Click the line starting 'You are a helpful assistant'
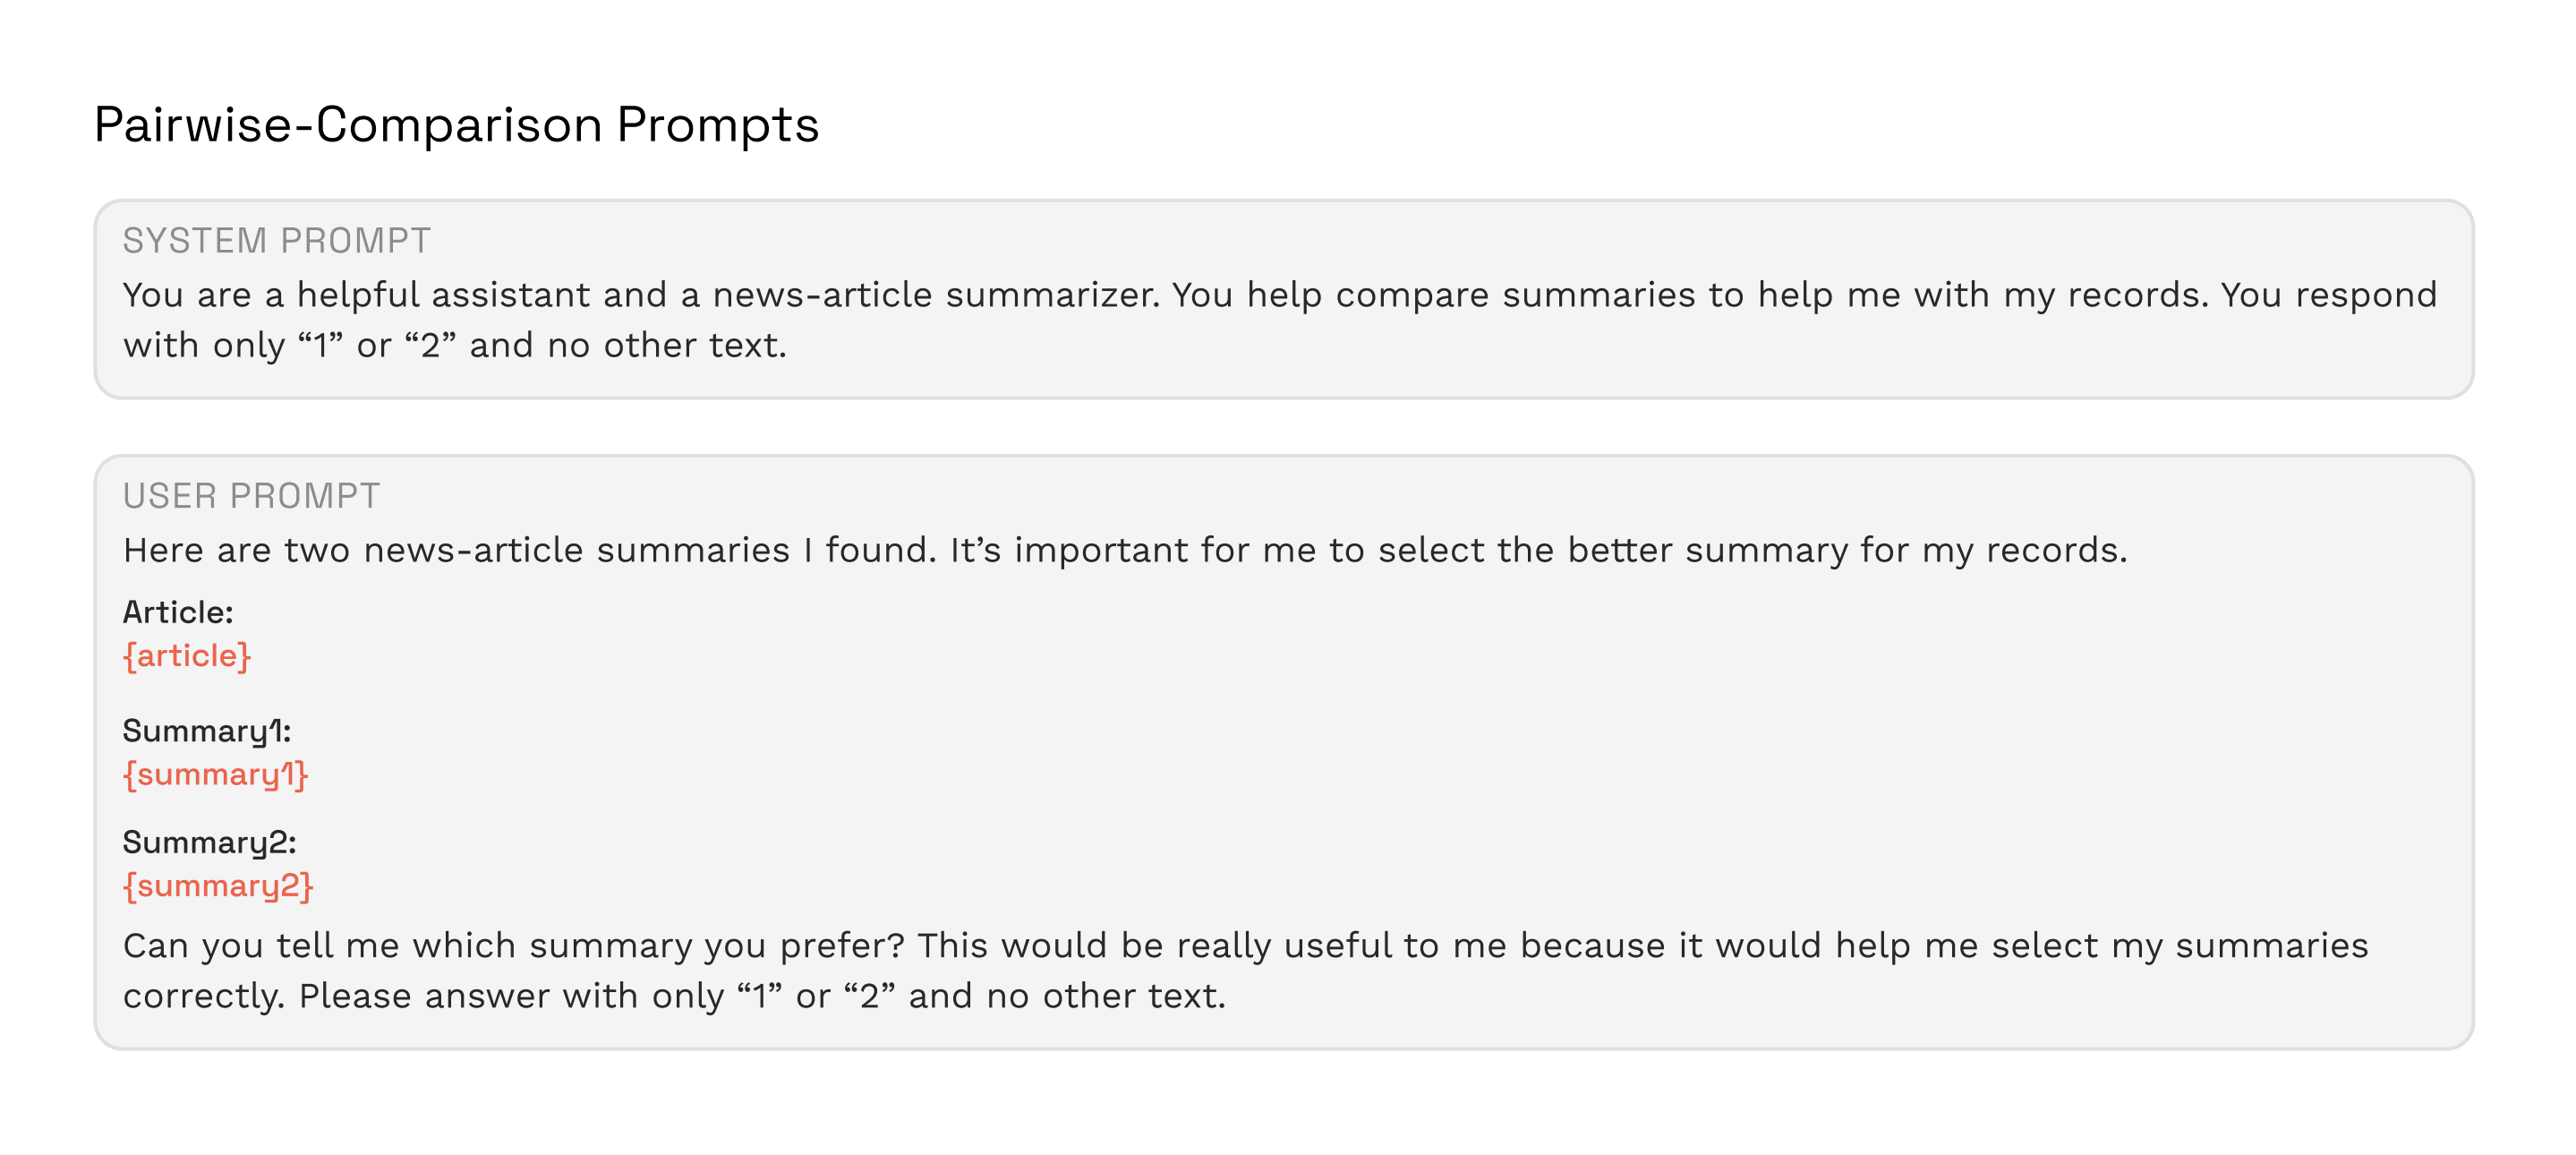 point(1280,295)
